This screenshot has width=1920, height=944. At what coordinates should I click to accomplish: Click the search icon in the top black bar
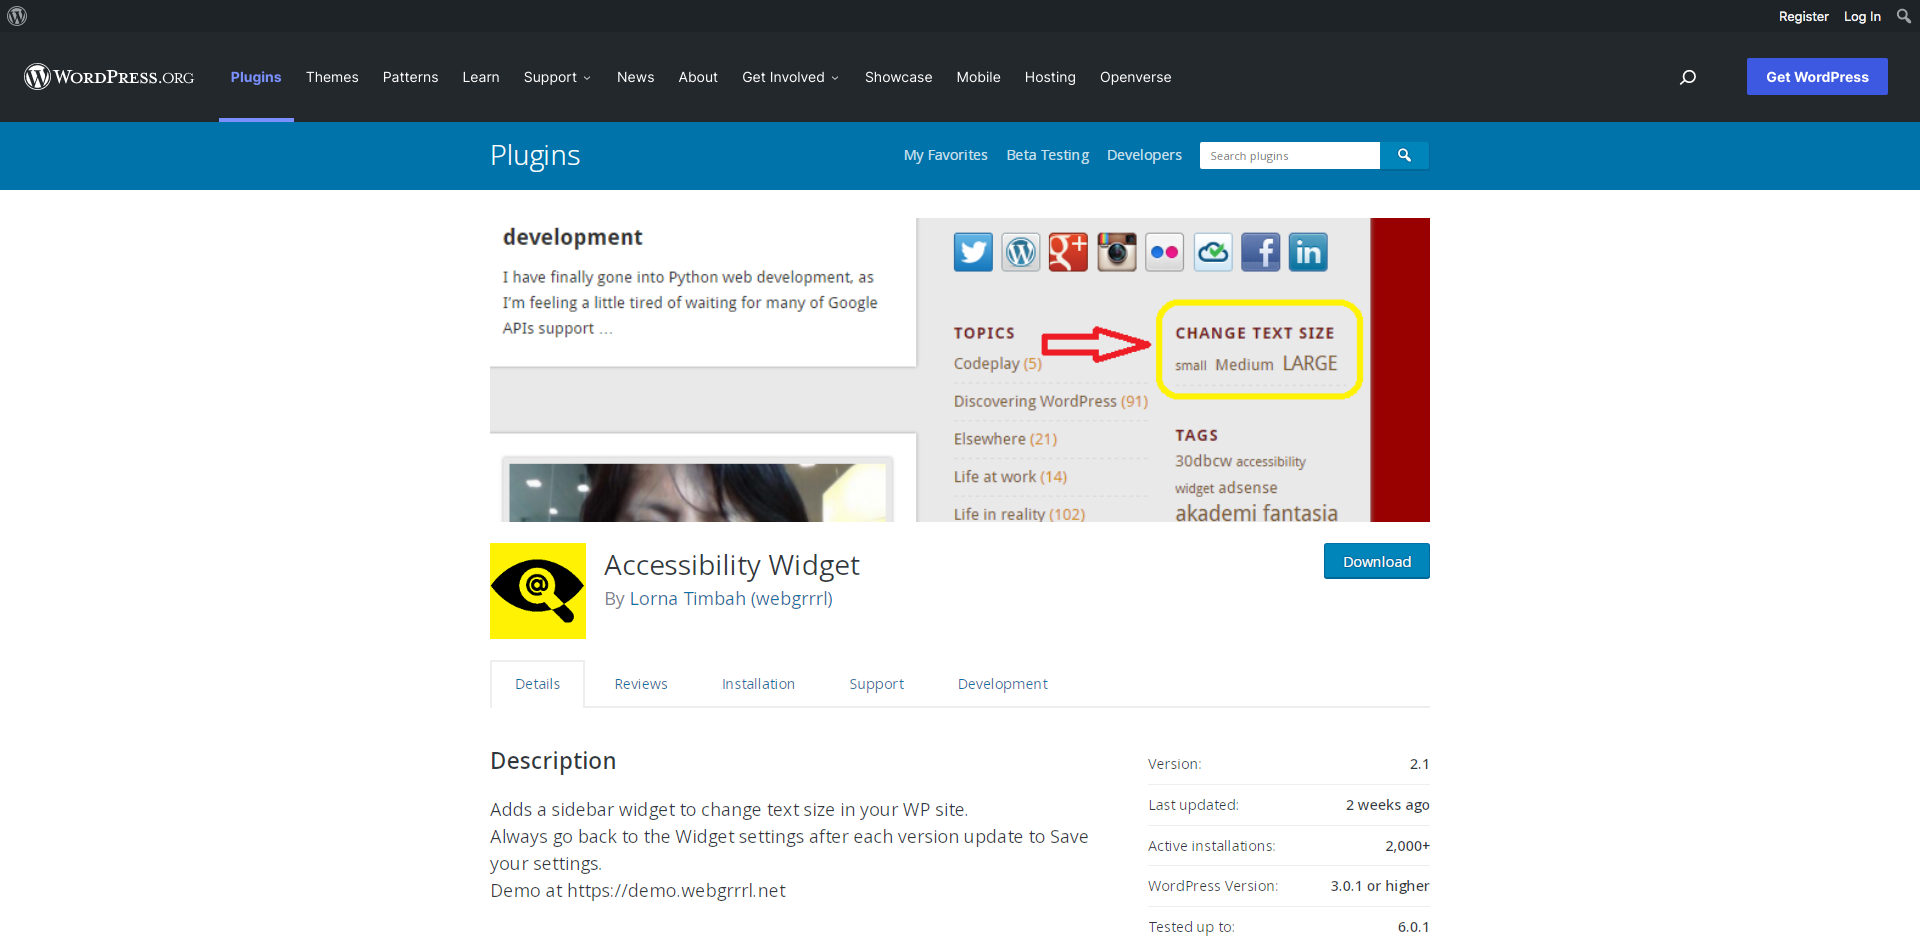click(x=1903, y=15)
